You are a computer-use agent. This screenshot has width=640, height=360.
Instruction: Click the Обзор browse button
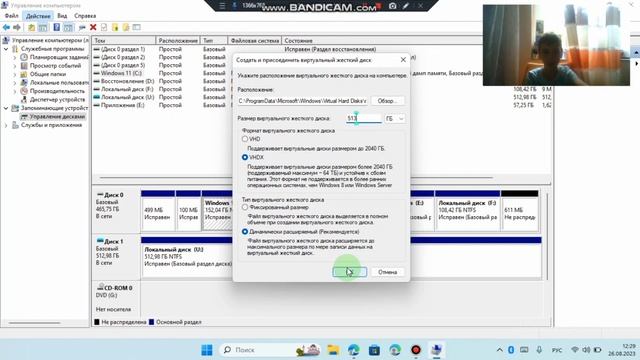(386, 101)
